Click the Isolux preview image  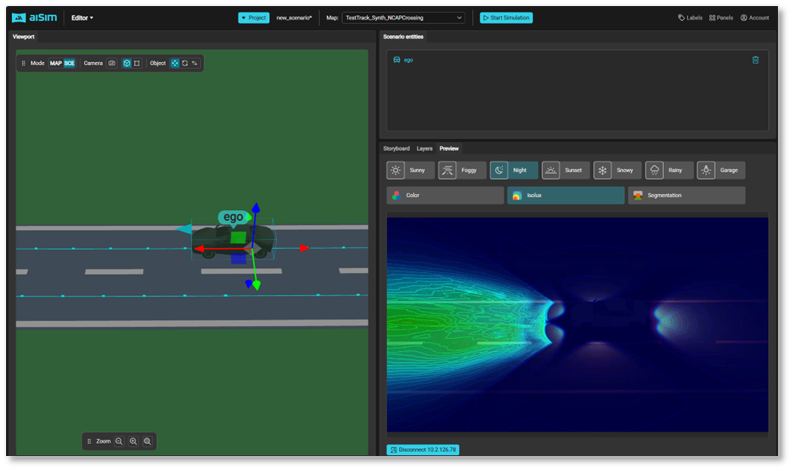tap(577, 324)
